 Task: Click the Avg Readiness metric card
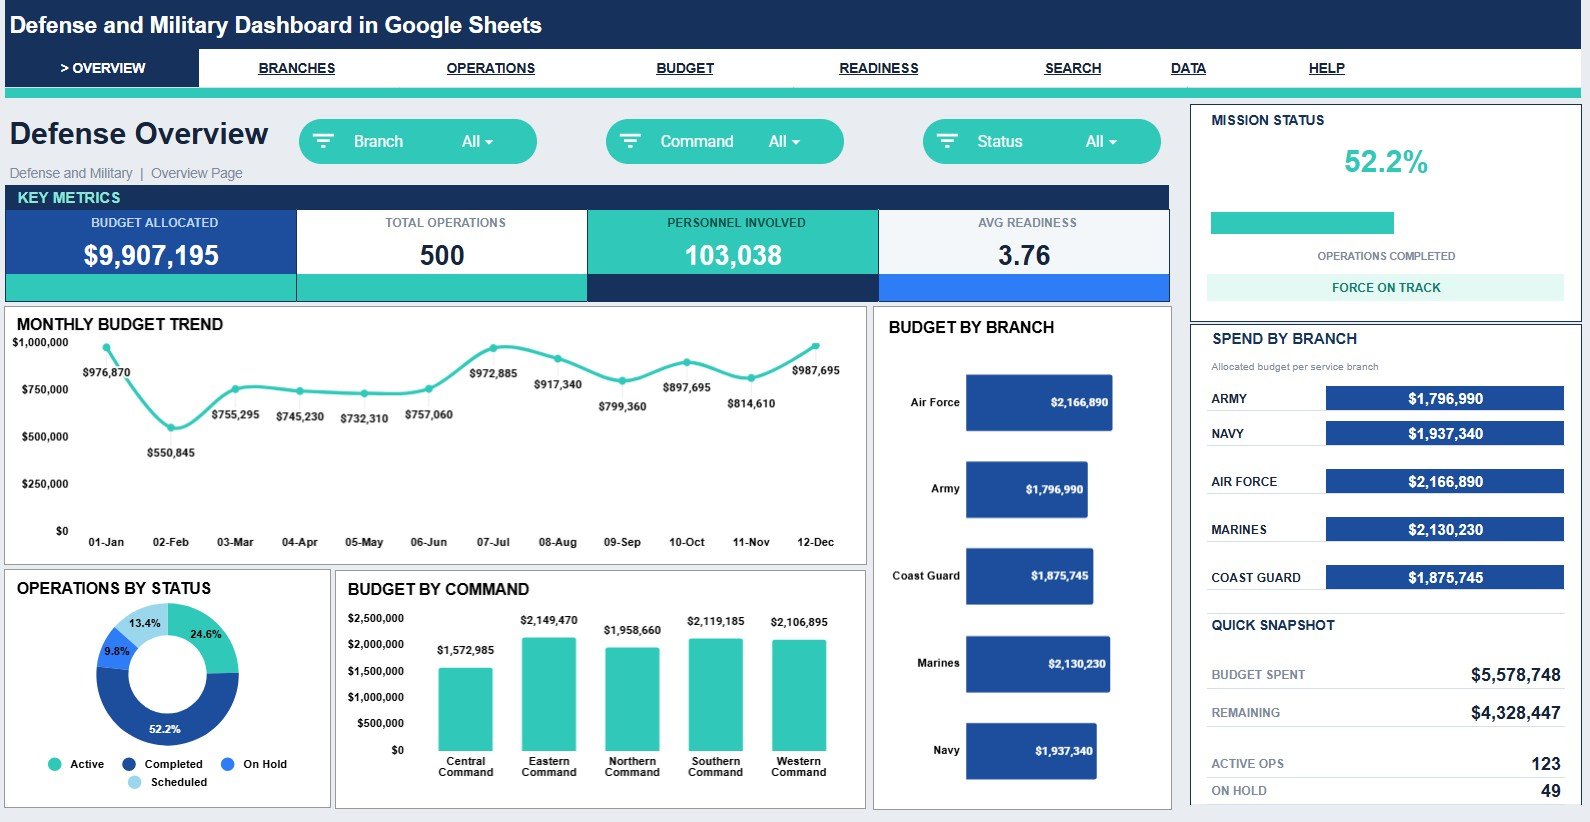click(1024, 255)
